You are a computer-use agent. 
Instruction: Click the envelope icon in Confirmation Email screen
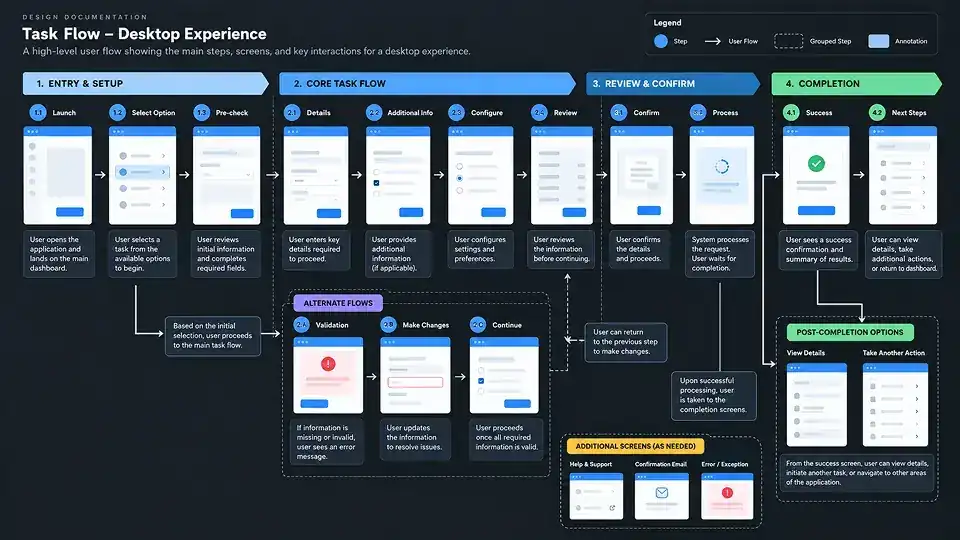tap(661, 493)
